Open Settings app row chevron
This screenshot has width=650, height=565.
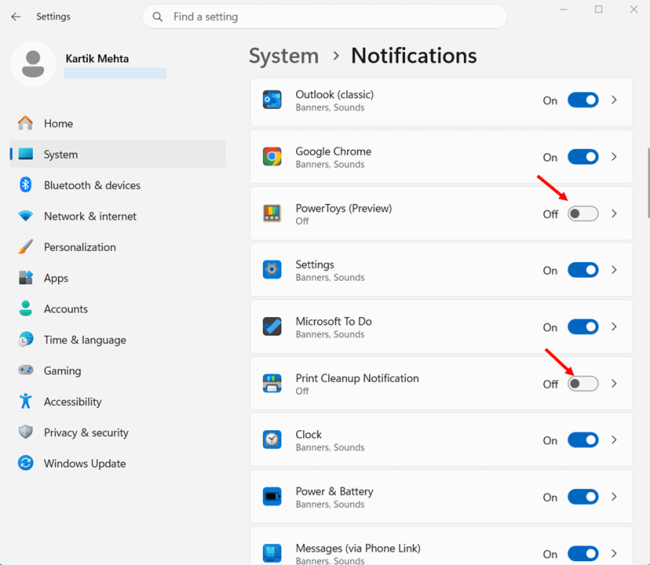click(614, 270)
